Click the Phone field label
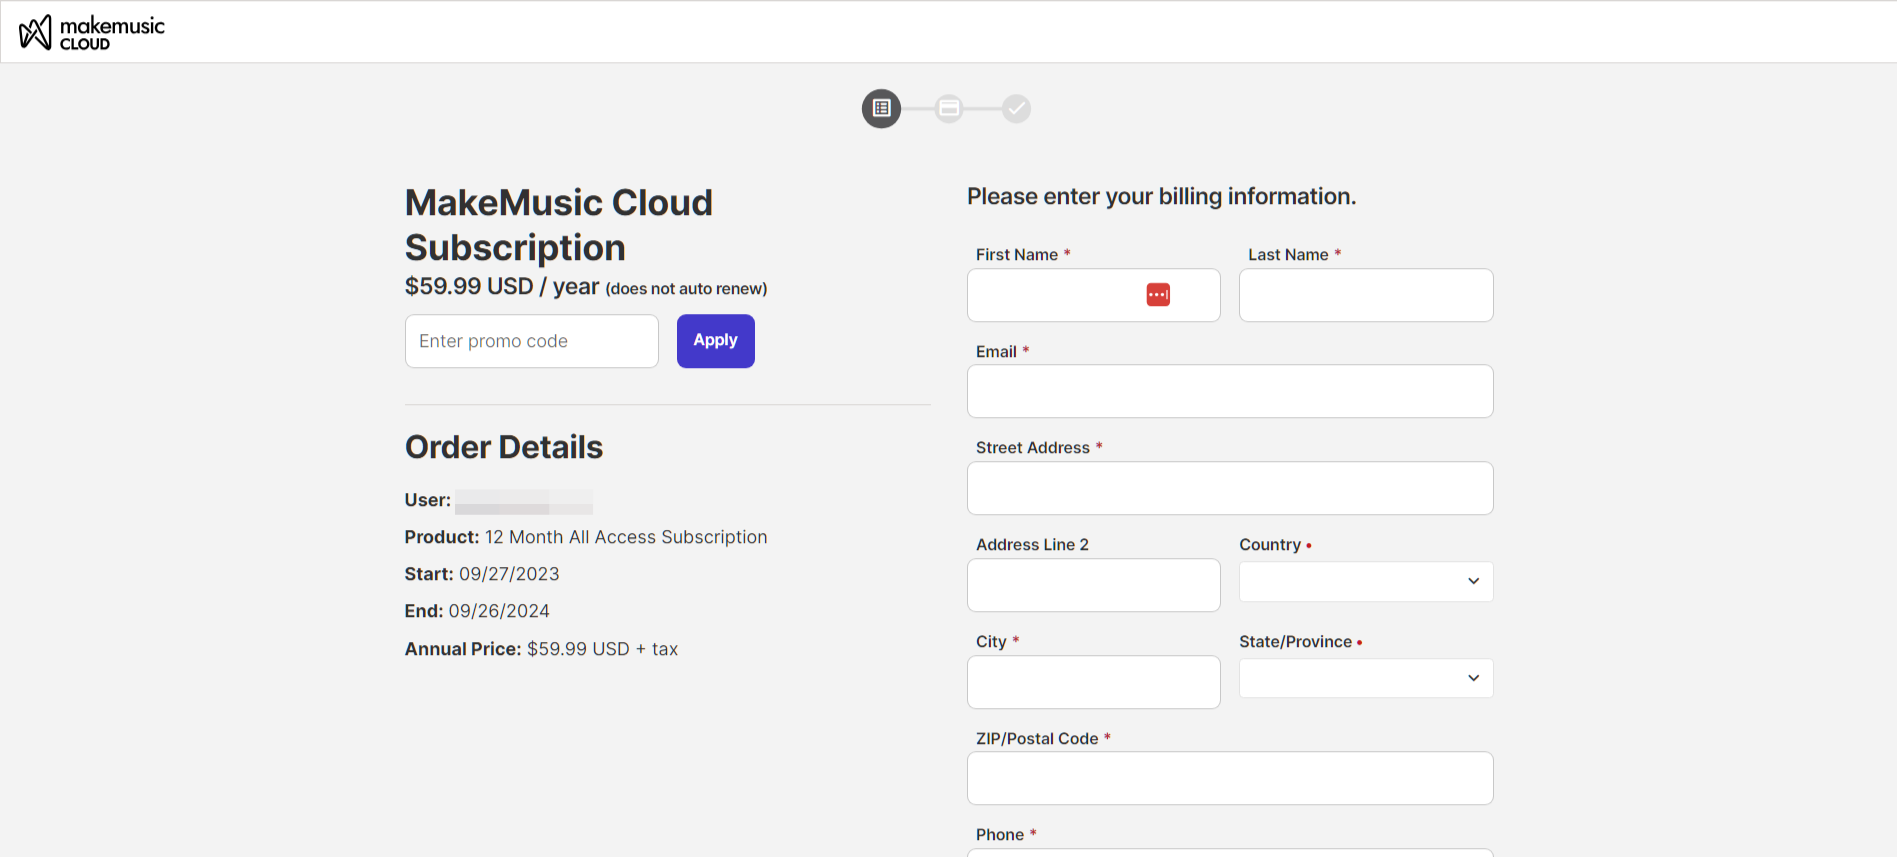 tap(1000, 835)
